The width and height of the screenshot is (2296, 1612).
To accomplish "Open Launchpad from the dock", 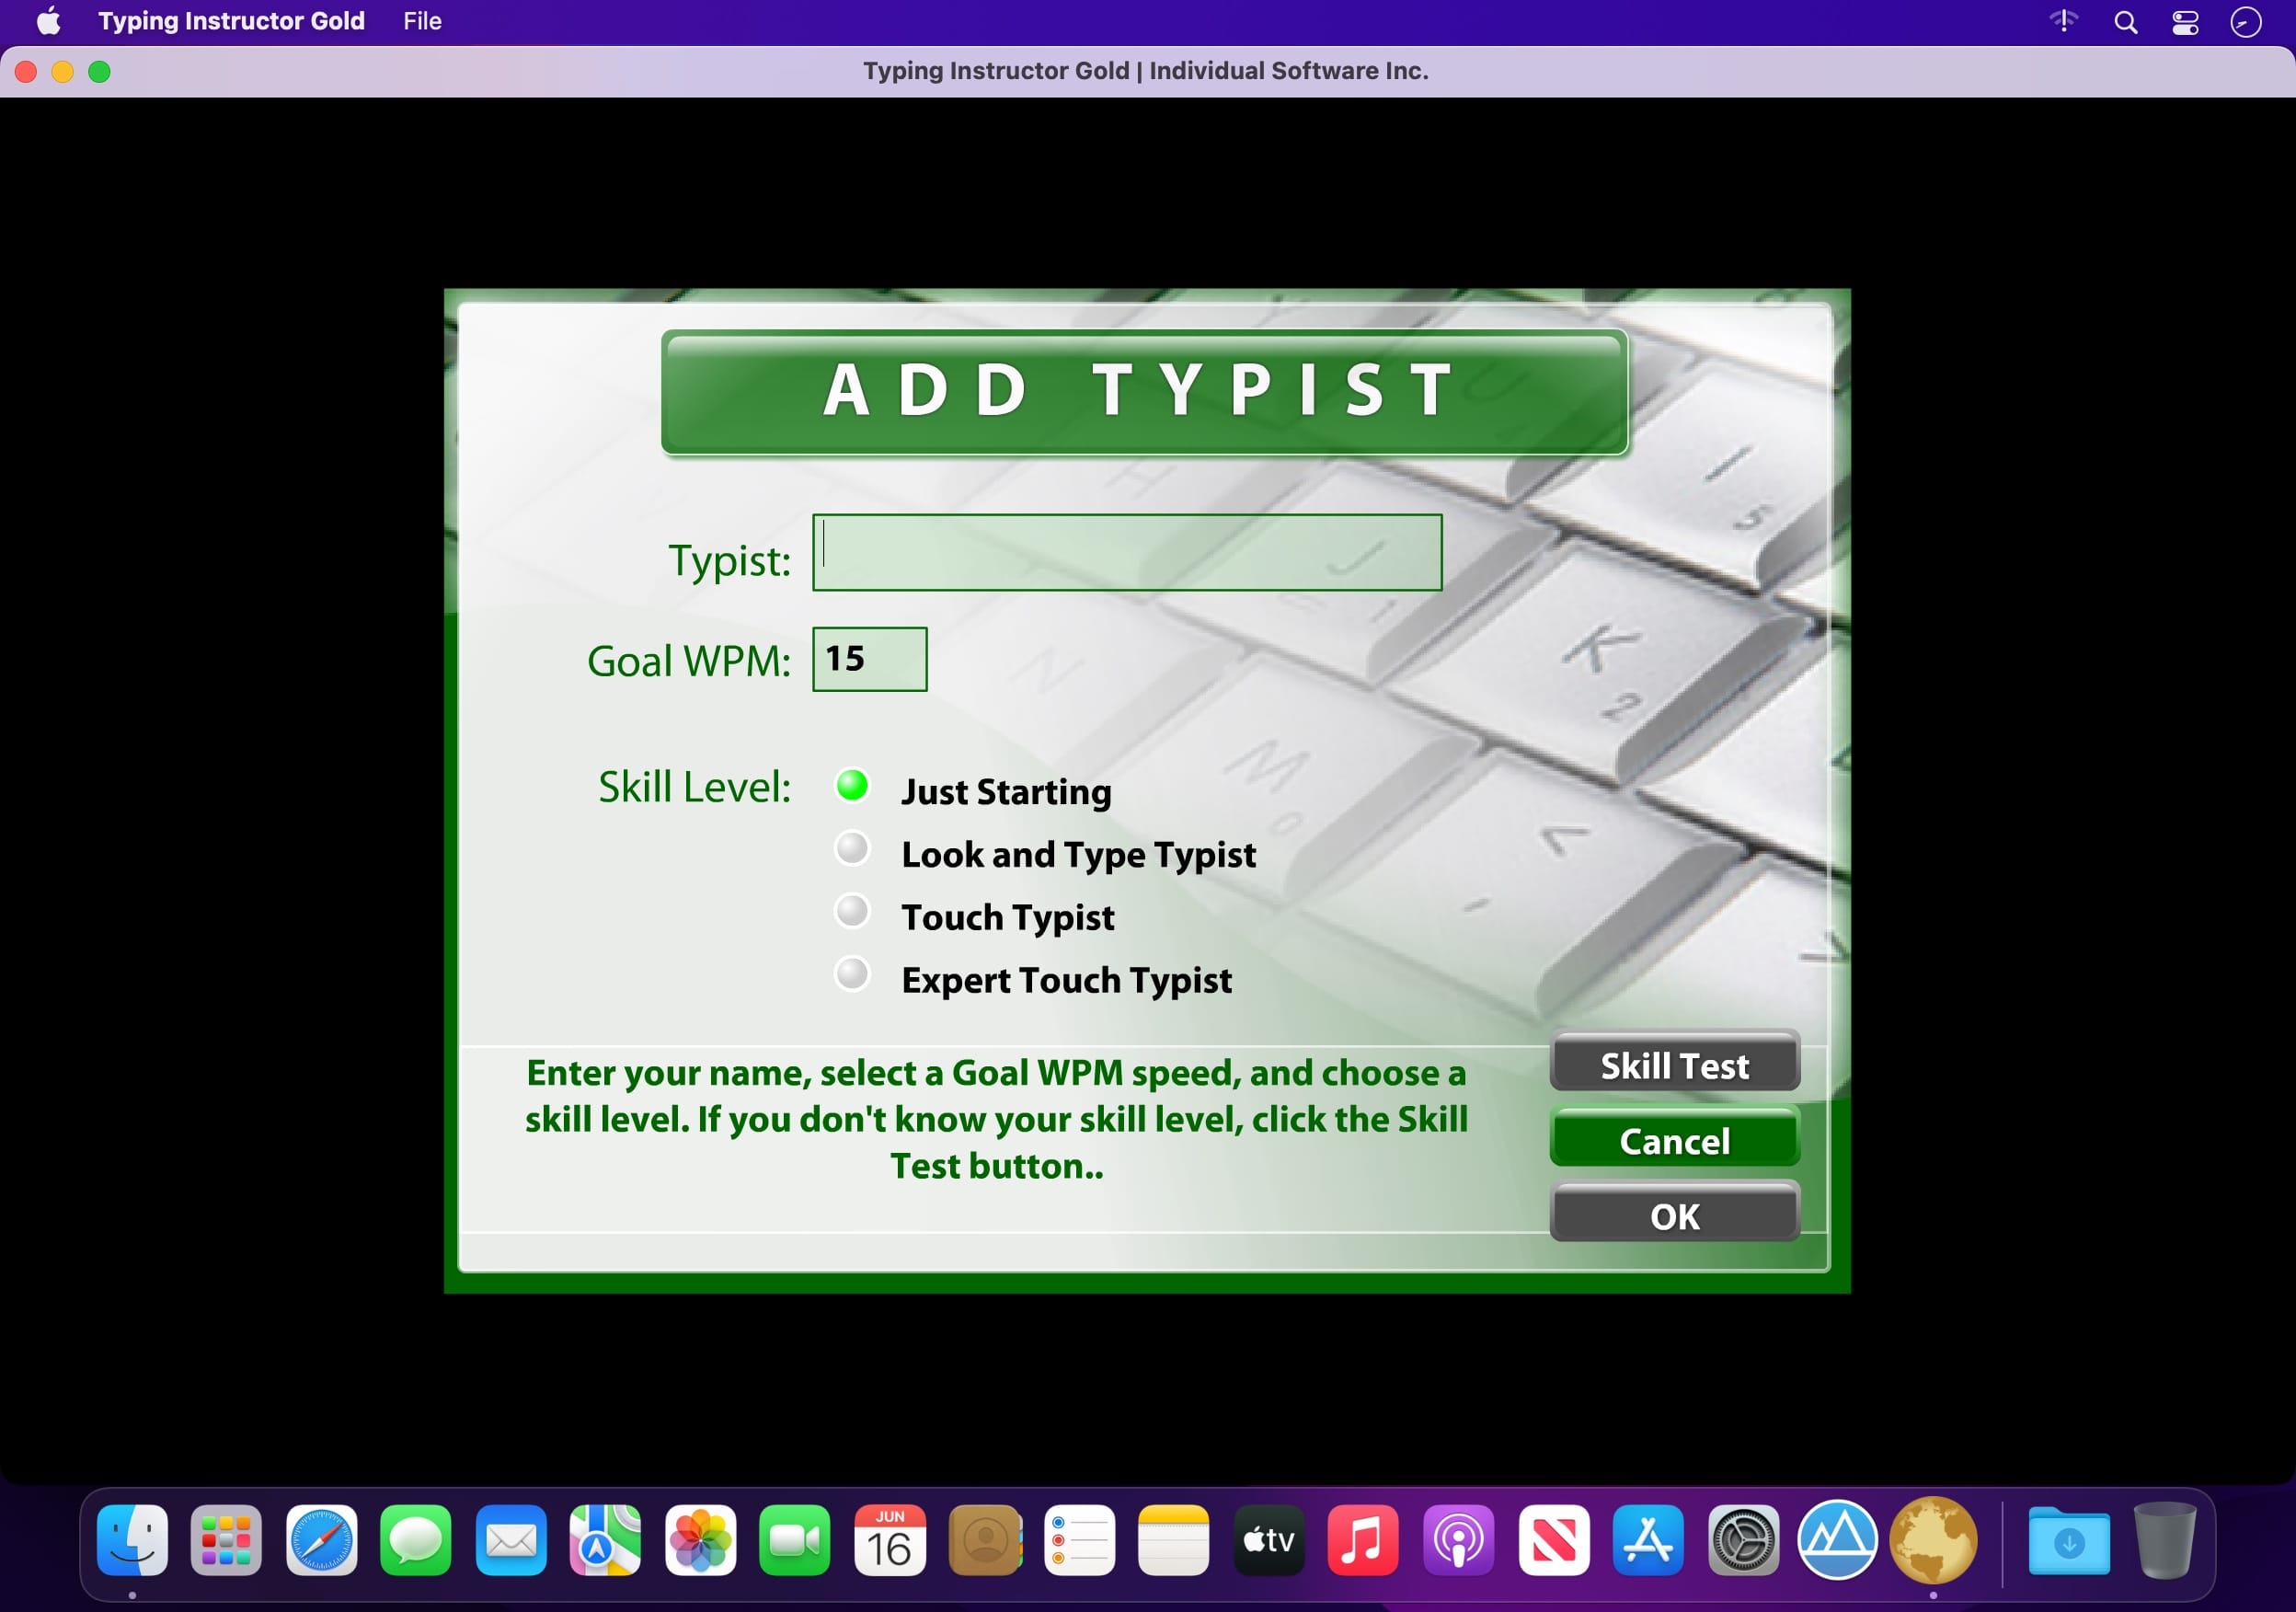I will 226,1541.
